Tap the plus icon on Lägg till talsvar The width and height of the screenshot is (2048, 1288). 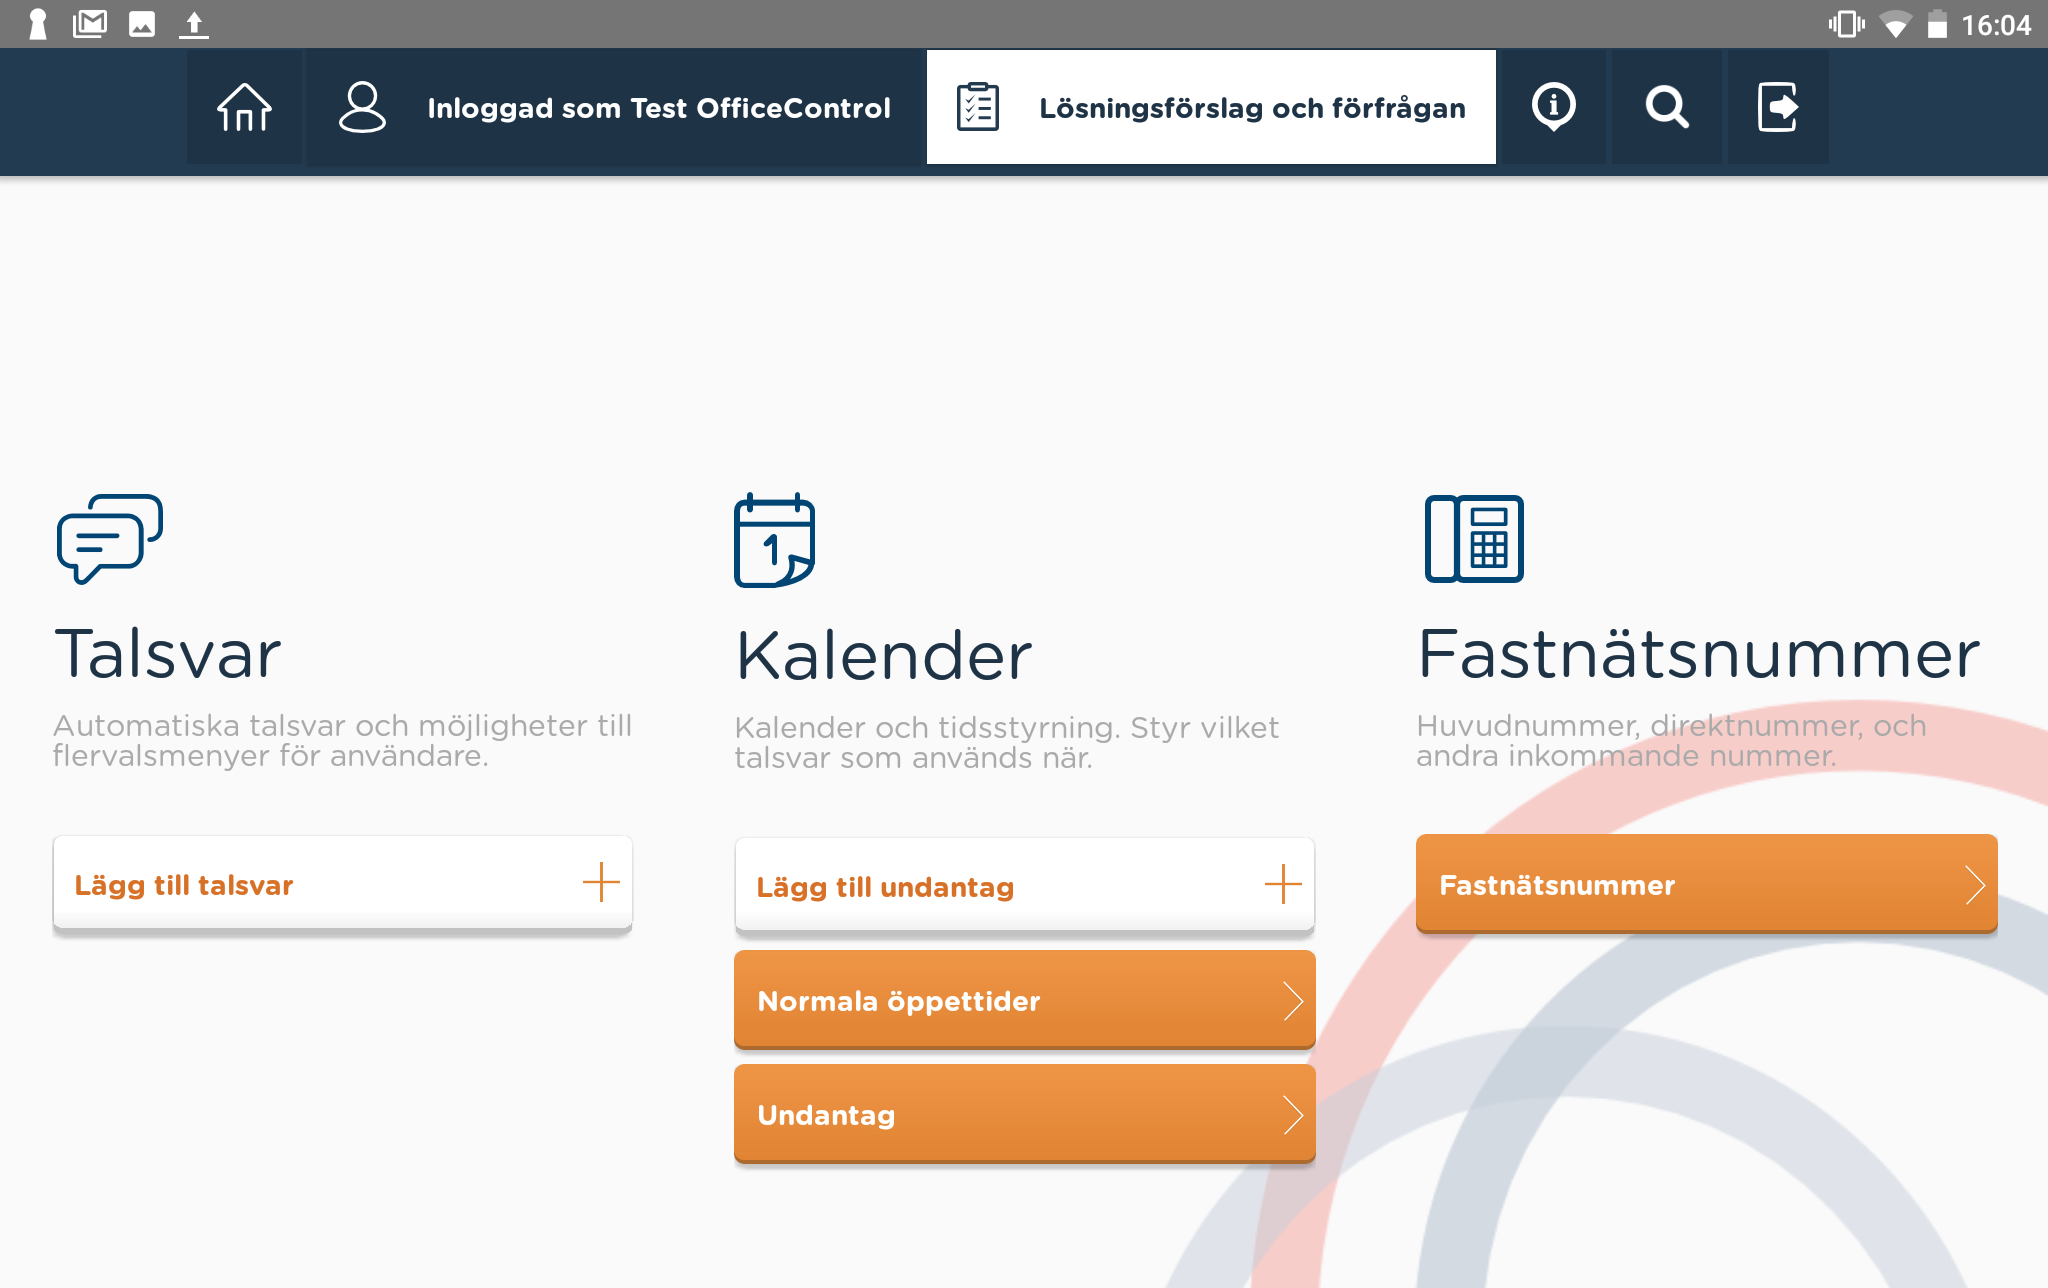[x=601, y=882]
